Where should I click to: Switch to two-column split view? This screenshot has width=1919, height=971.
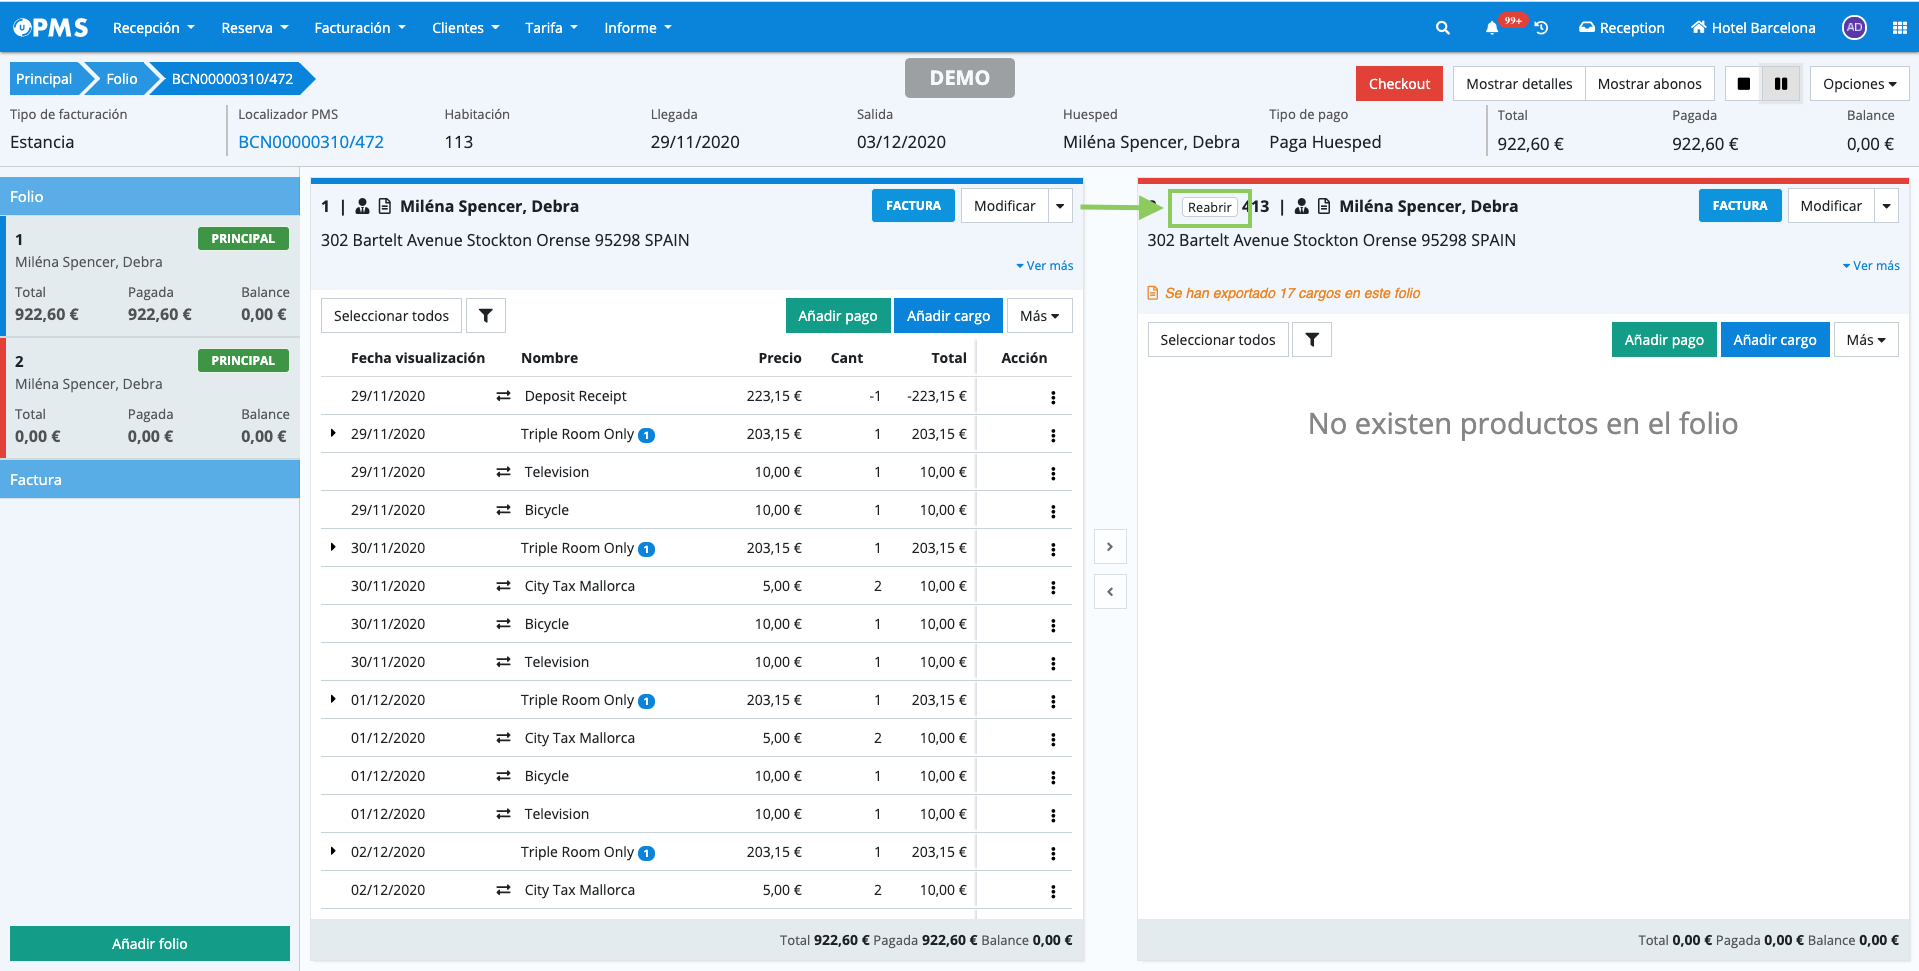pos(1781,84)
